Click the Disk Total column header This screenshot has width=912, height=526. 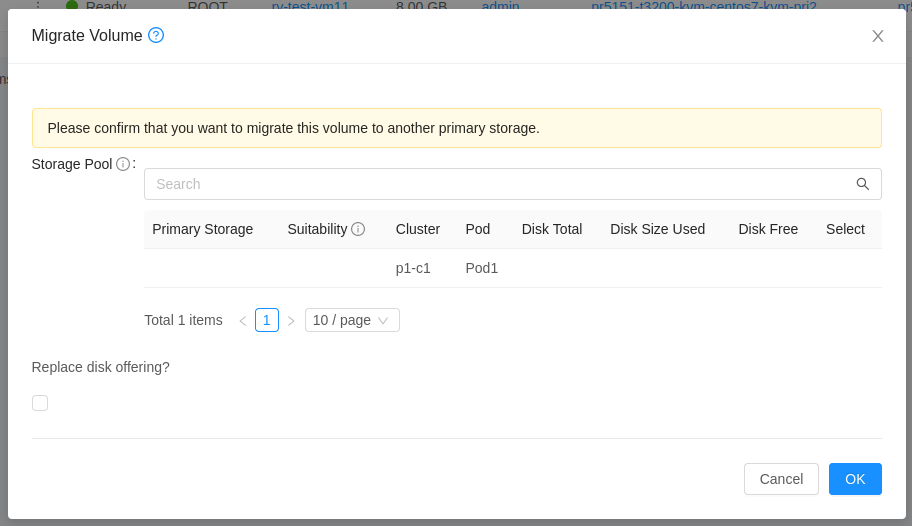[552, 229]
